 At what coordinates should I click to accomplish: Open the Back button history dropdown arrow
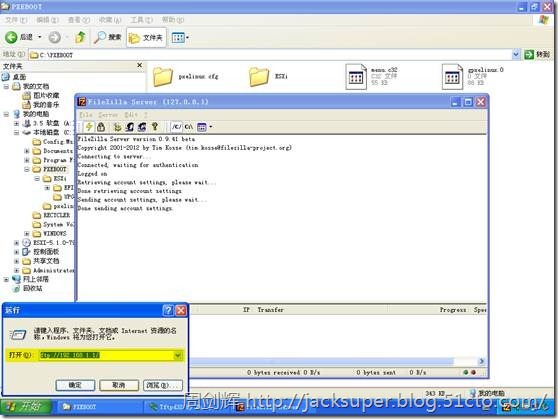click(x=40, y=37)
